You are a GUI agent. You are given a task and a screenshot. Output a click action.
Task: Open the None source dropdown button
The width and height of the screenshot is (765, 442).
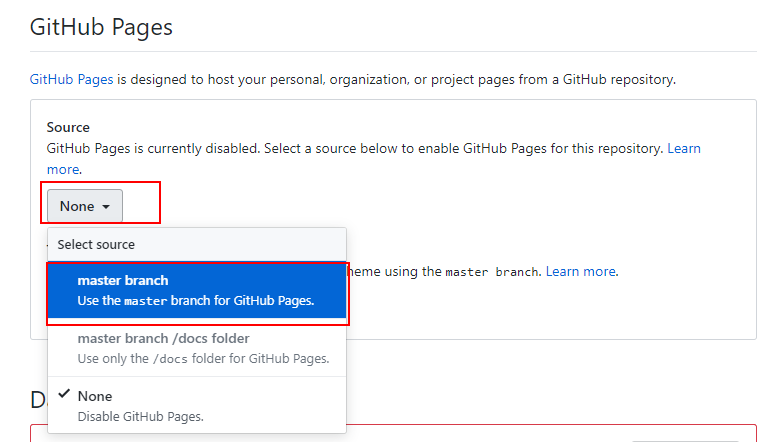(x=84, y=206)
